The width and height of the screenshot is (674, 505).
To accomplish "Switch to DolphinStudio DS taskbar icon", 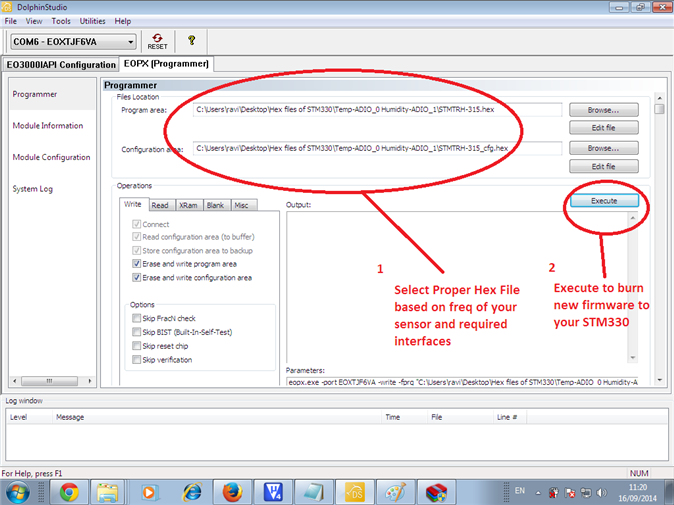I will (355, 493).
